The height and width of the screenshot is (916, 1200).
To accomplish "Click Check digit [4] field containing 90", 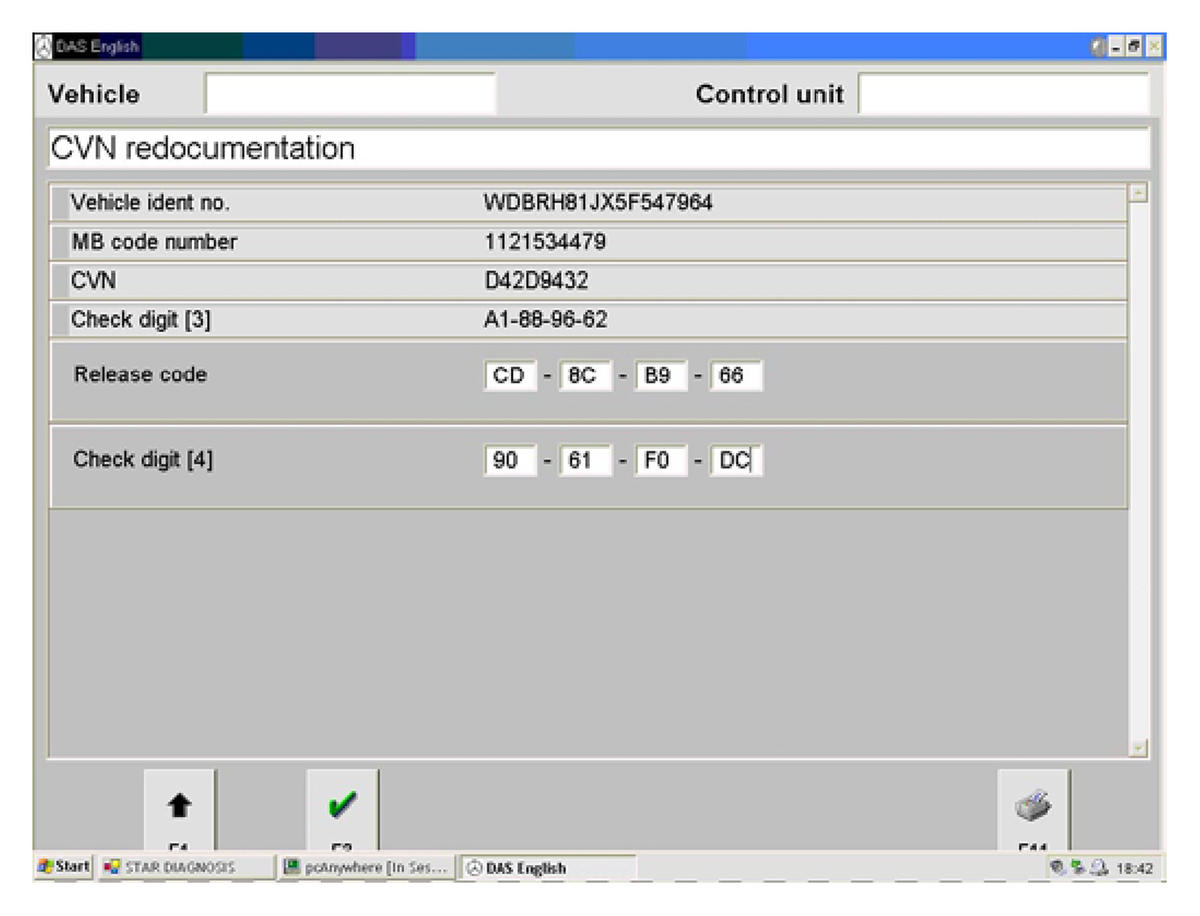I will 508,462.
